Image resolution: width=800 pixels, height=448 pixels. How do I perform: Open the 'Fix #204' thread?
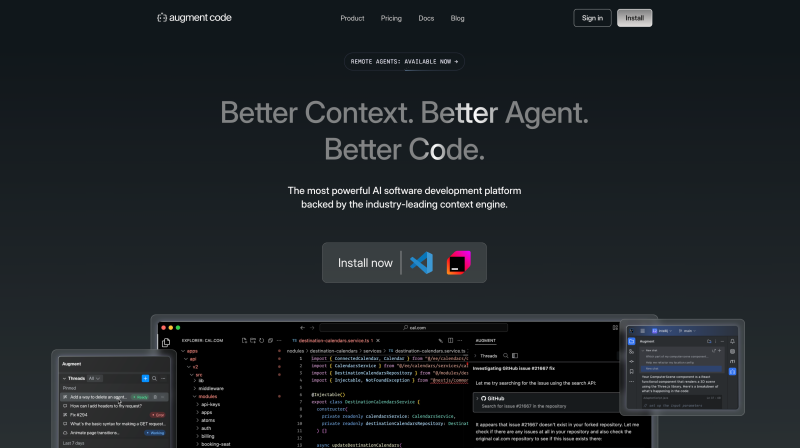pyautogui.click(x=79, y=415)
